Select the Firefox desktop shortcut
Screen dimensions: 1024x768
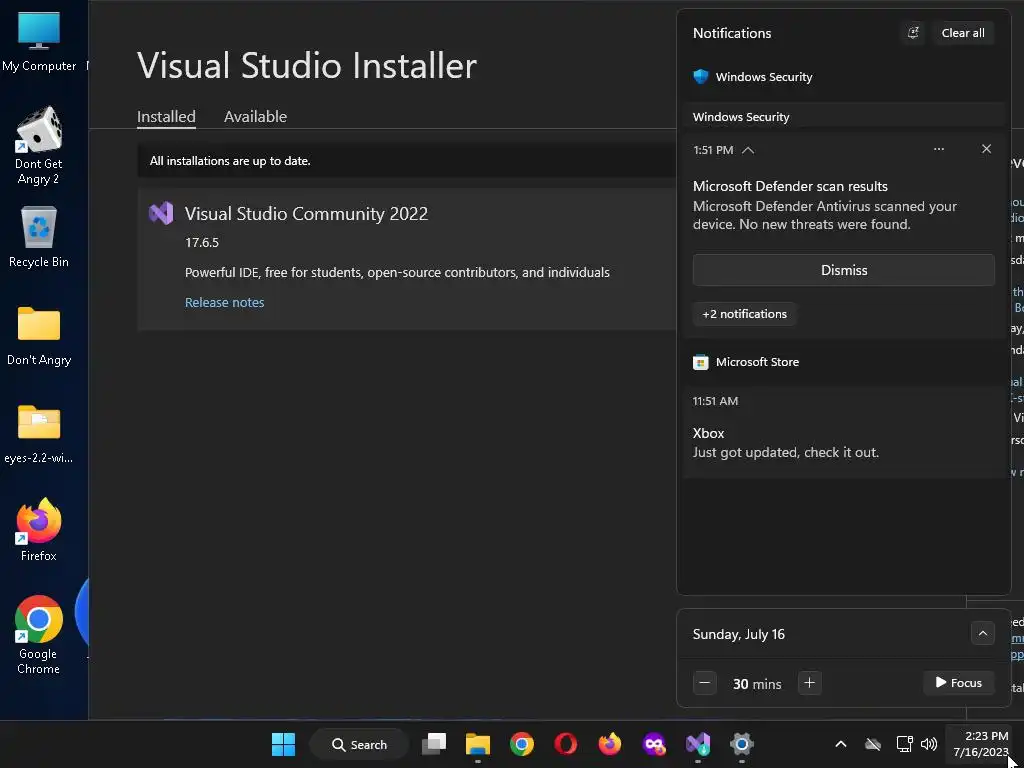click(39, 530)
